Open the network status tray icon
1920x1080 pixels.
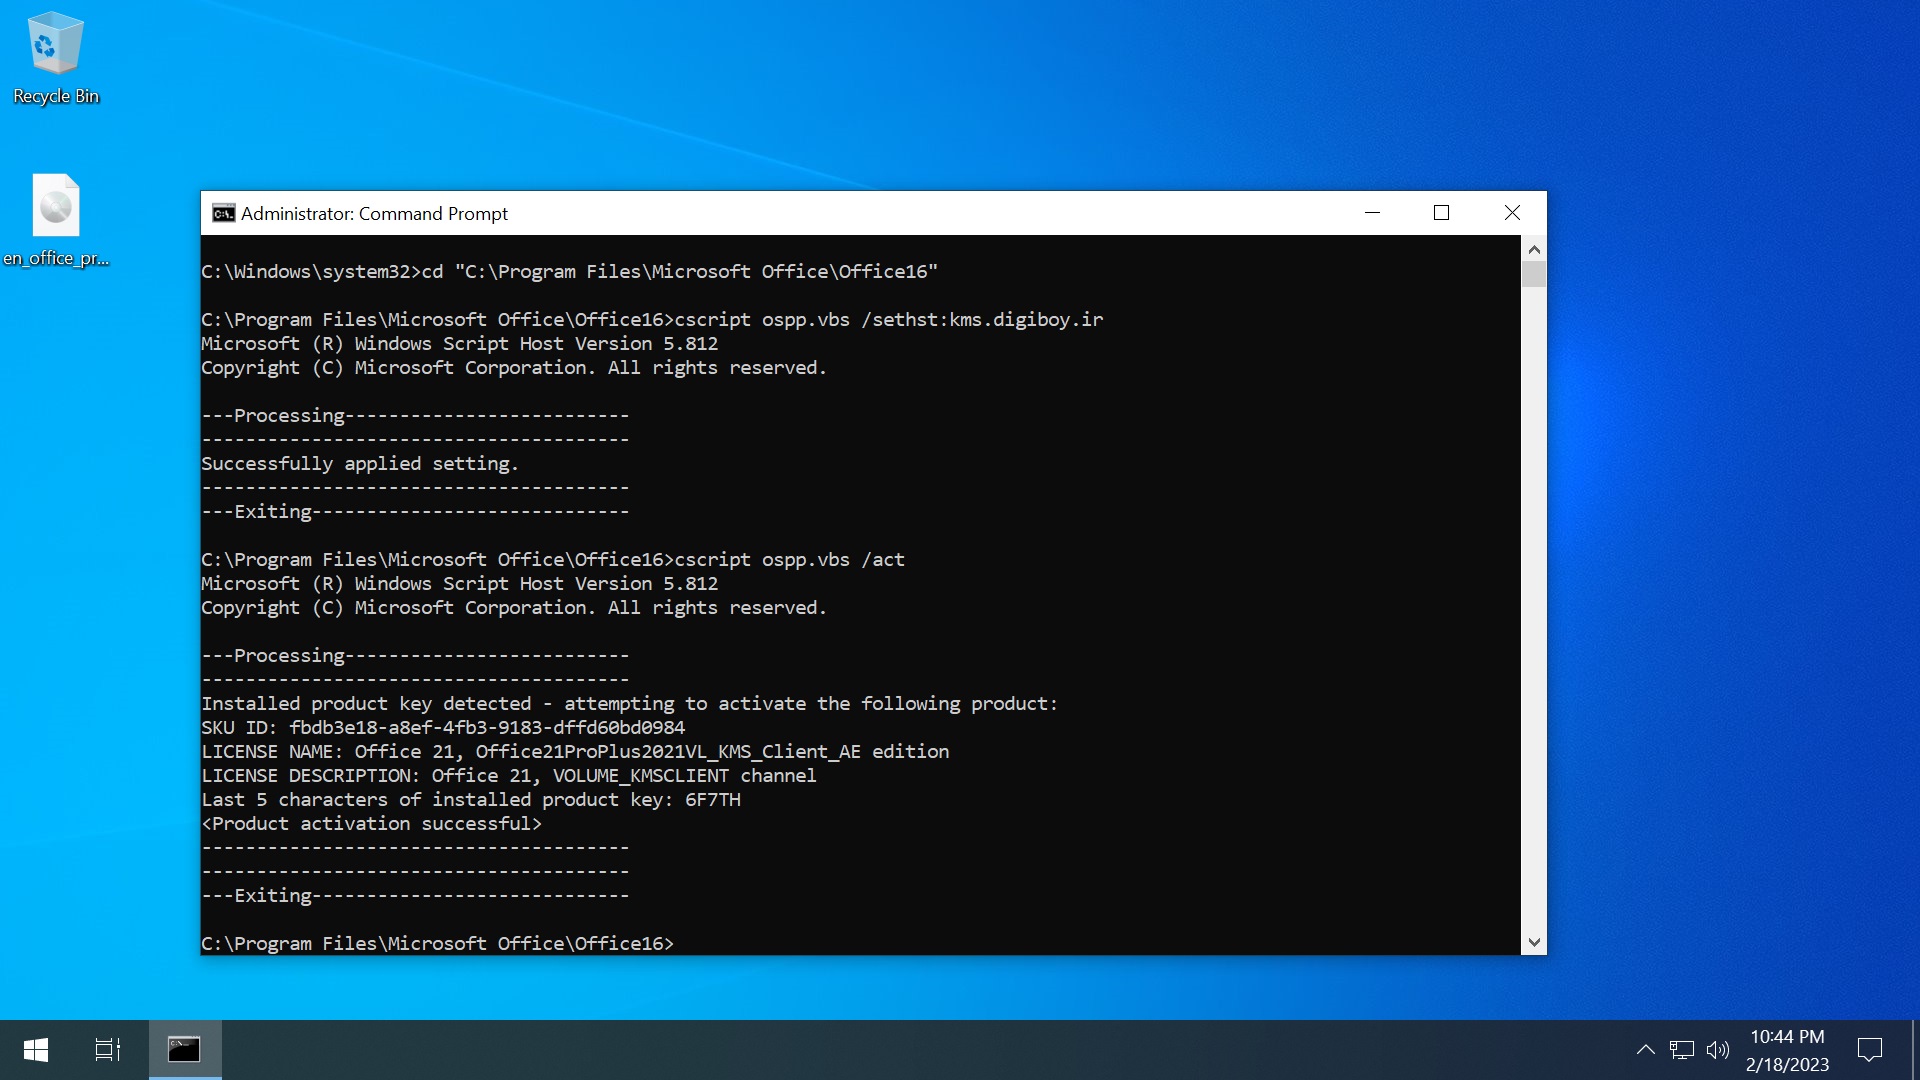pyautogui.click(x=1682, y=1050)
